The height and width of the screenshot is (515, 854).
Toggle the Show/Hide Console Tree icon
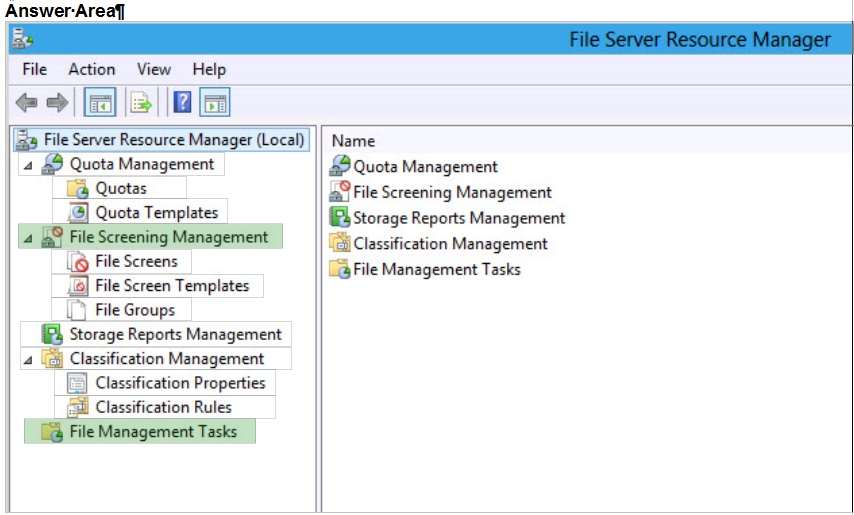(x=100, y=102)
